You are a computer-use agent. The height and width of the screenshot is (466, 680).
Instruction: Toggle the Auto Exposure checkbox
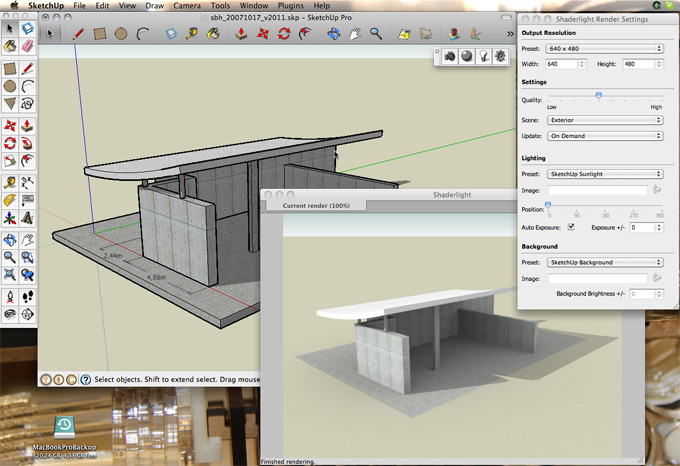(571, 227)
